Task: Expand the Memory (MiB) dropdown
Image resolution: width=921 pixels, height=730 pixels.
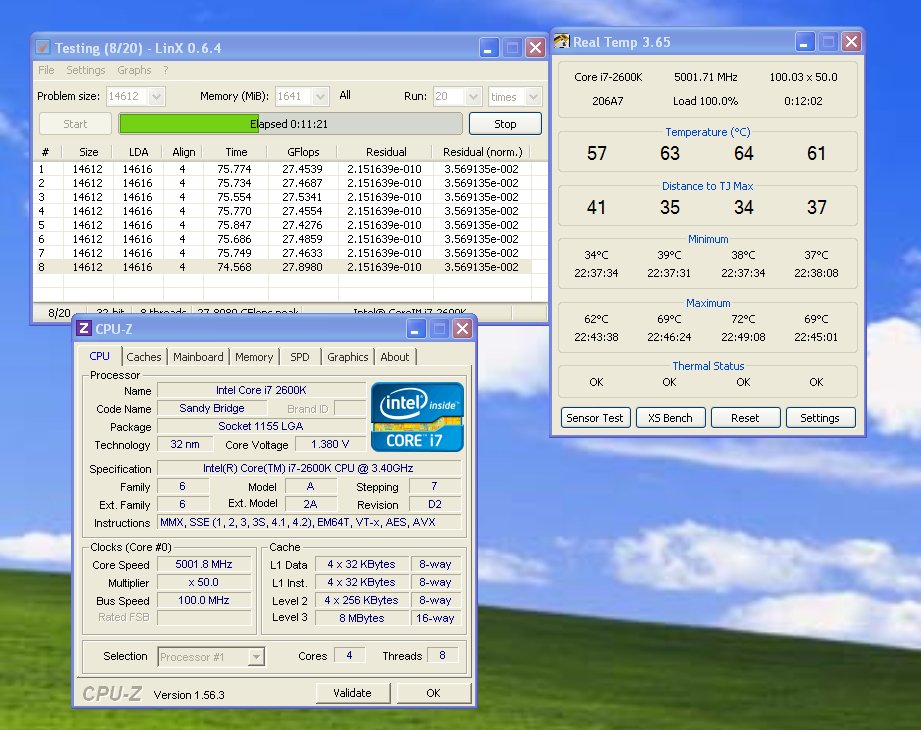Action: click(320, 97)
